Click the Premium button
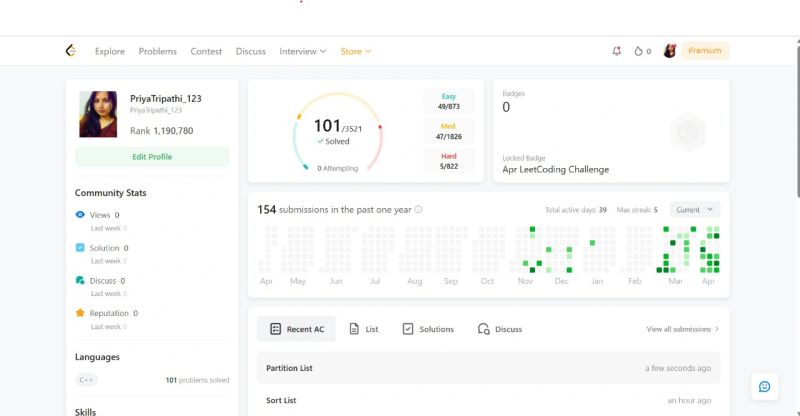800x416 pixels. click(x=705, y=51)
